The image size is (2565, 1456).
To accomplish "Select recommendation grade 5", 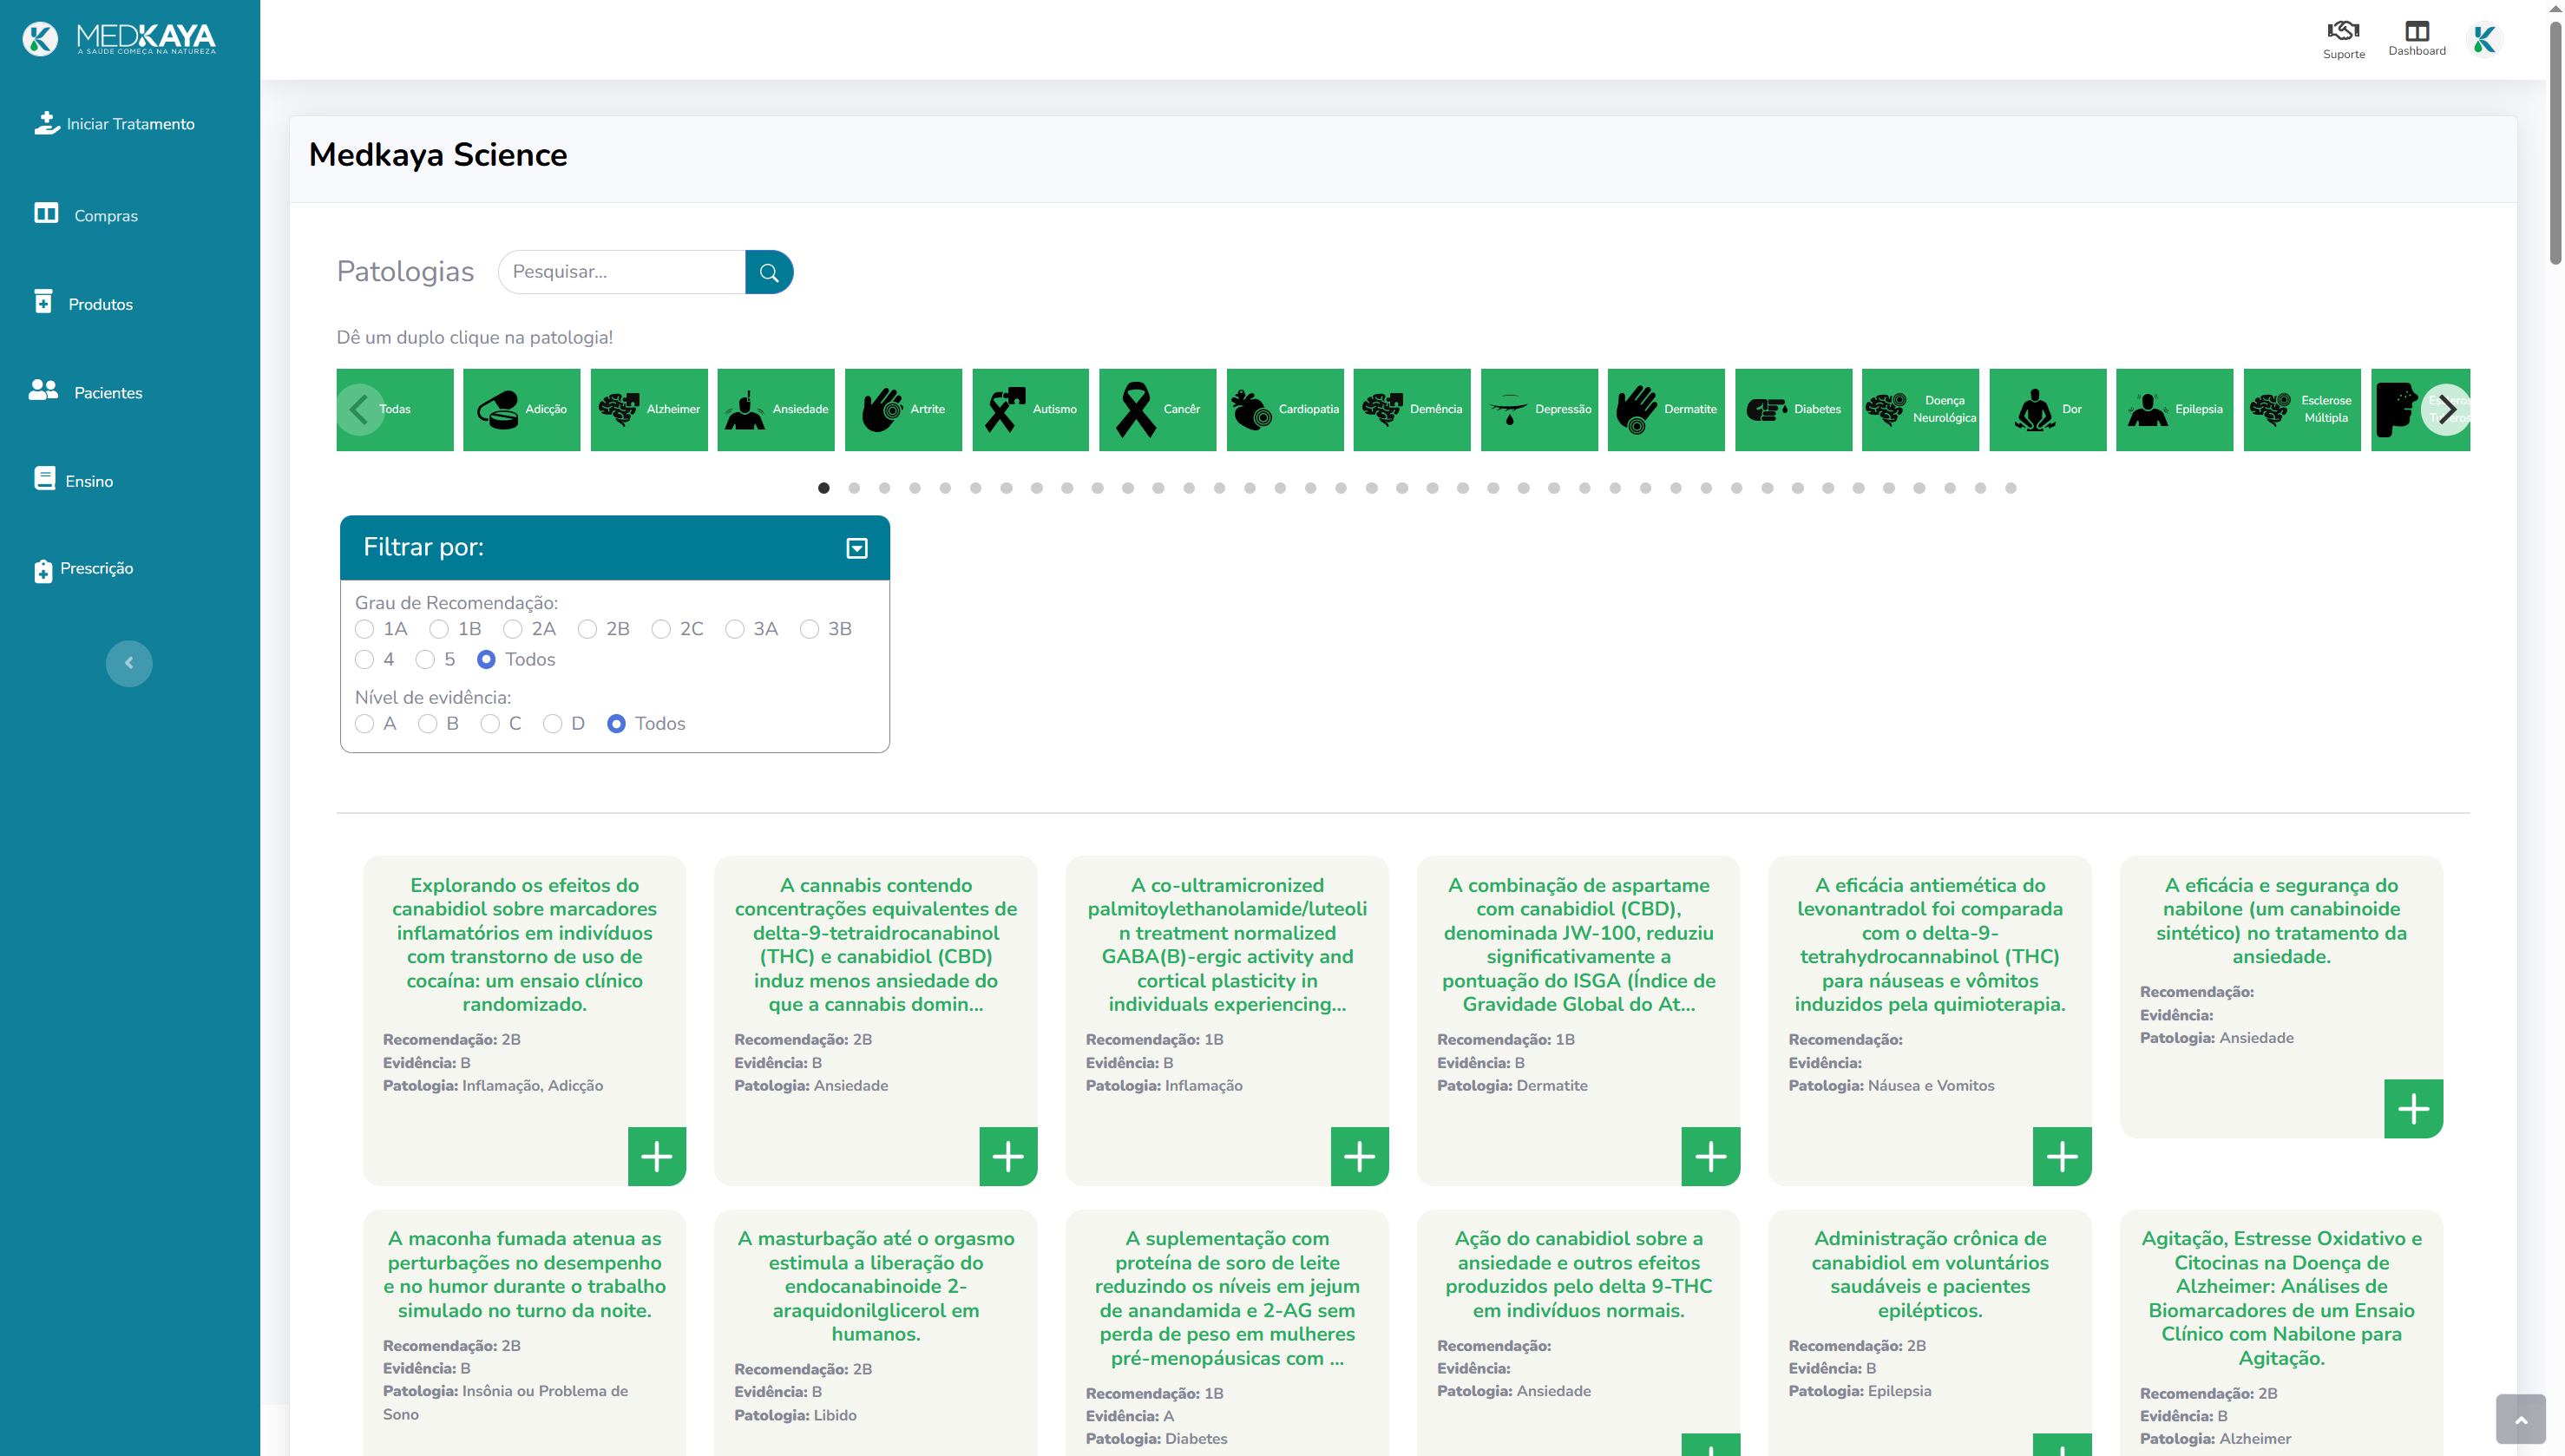I will (x=426, y=660).
